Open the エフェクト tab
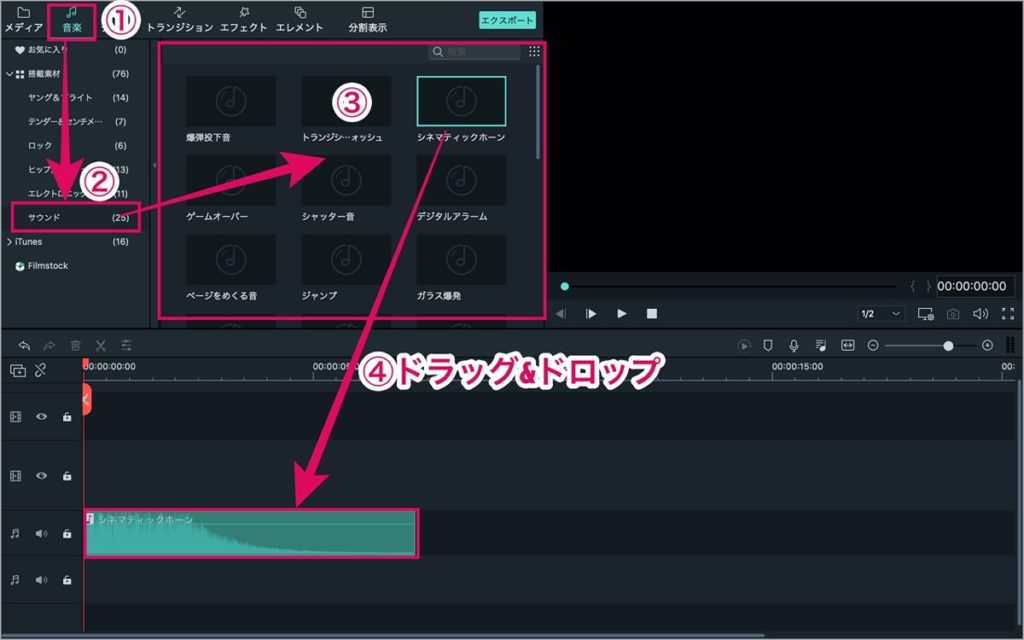Screen dimensions: 1024x640 244,20
